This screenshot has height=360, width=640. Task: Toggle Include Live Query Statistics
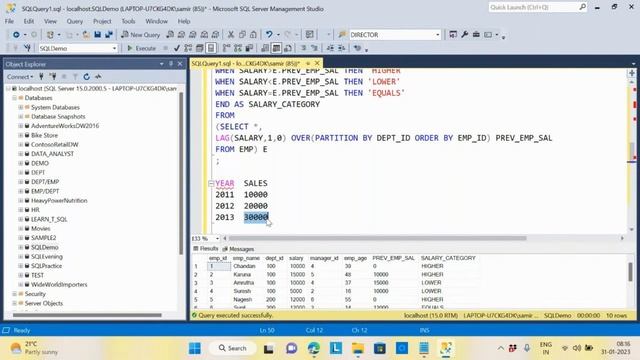click(238, 48)
